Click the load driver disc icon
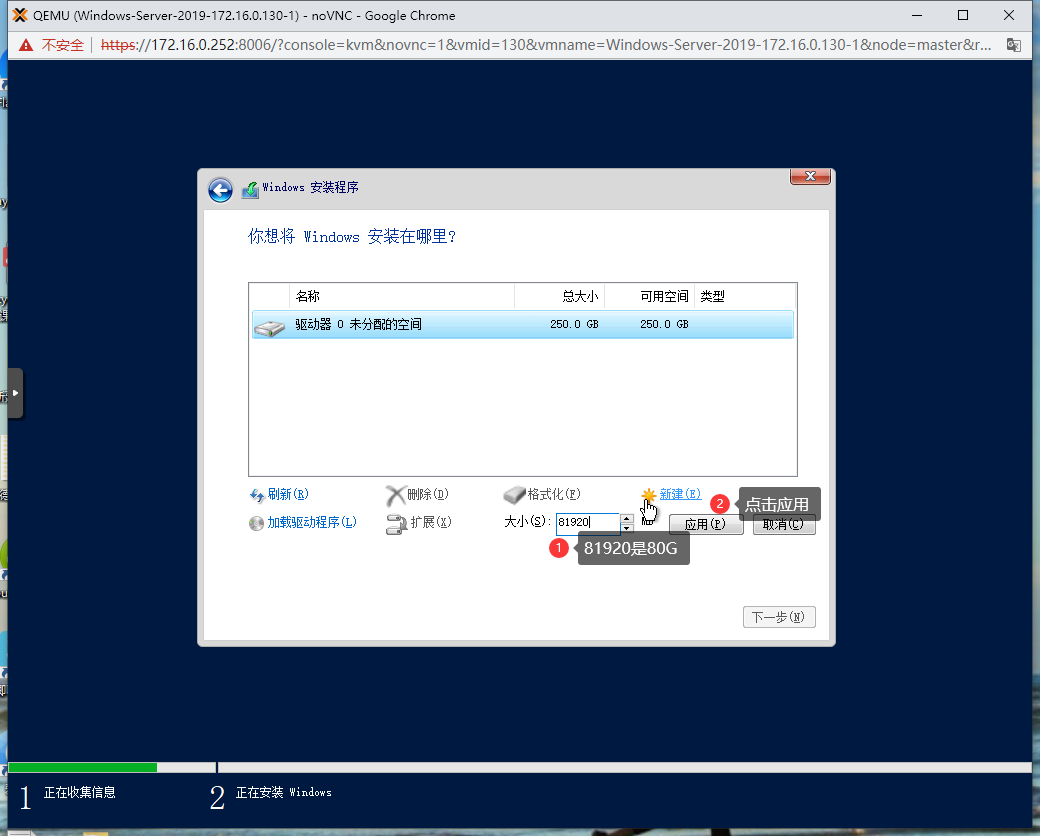Image resolution: width=1040 pixels, height=836 pixels. 257,523
